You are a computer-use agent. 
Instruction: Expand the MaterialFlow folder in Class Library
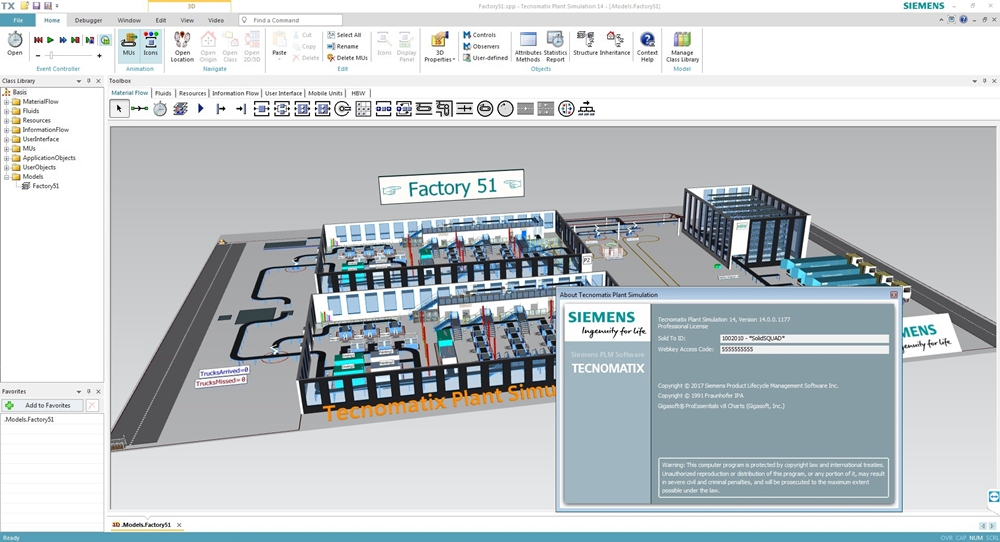tap(6, 101)
